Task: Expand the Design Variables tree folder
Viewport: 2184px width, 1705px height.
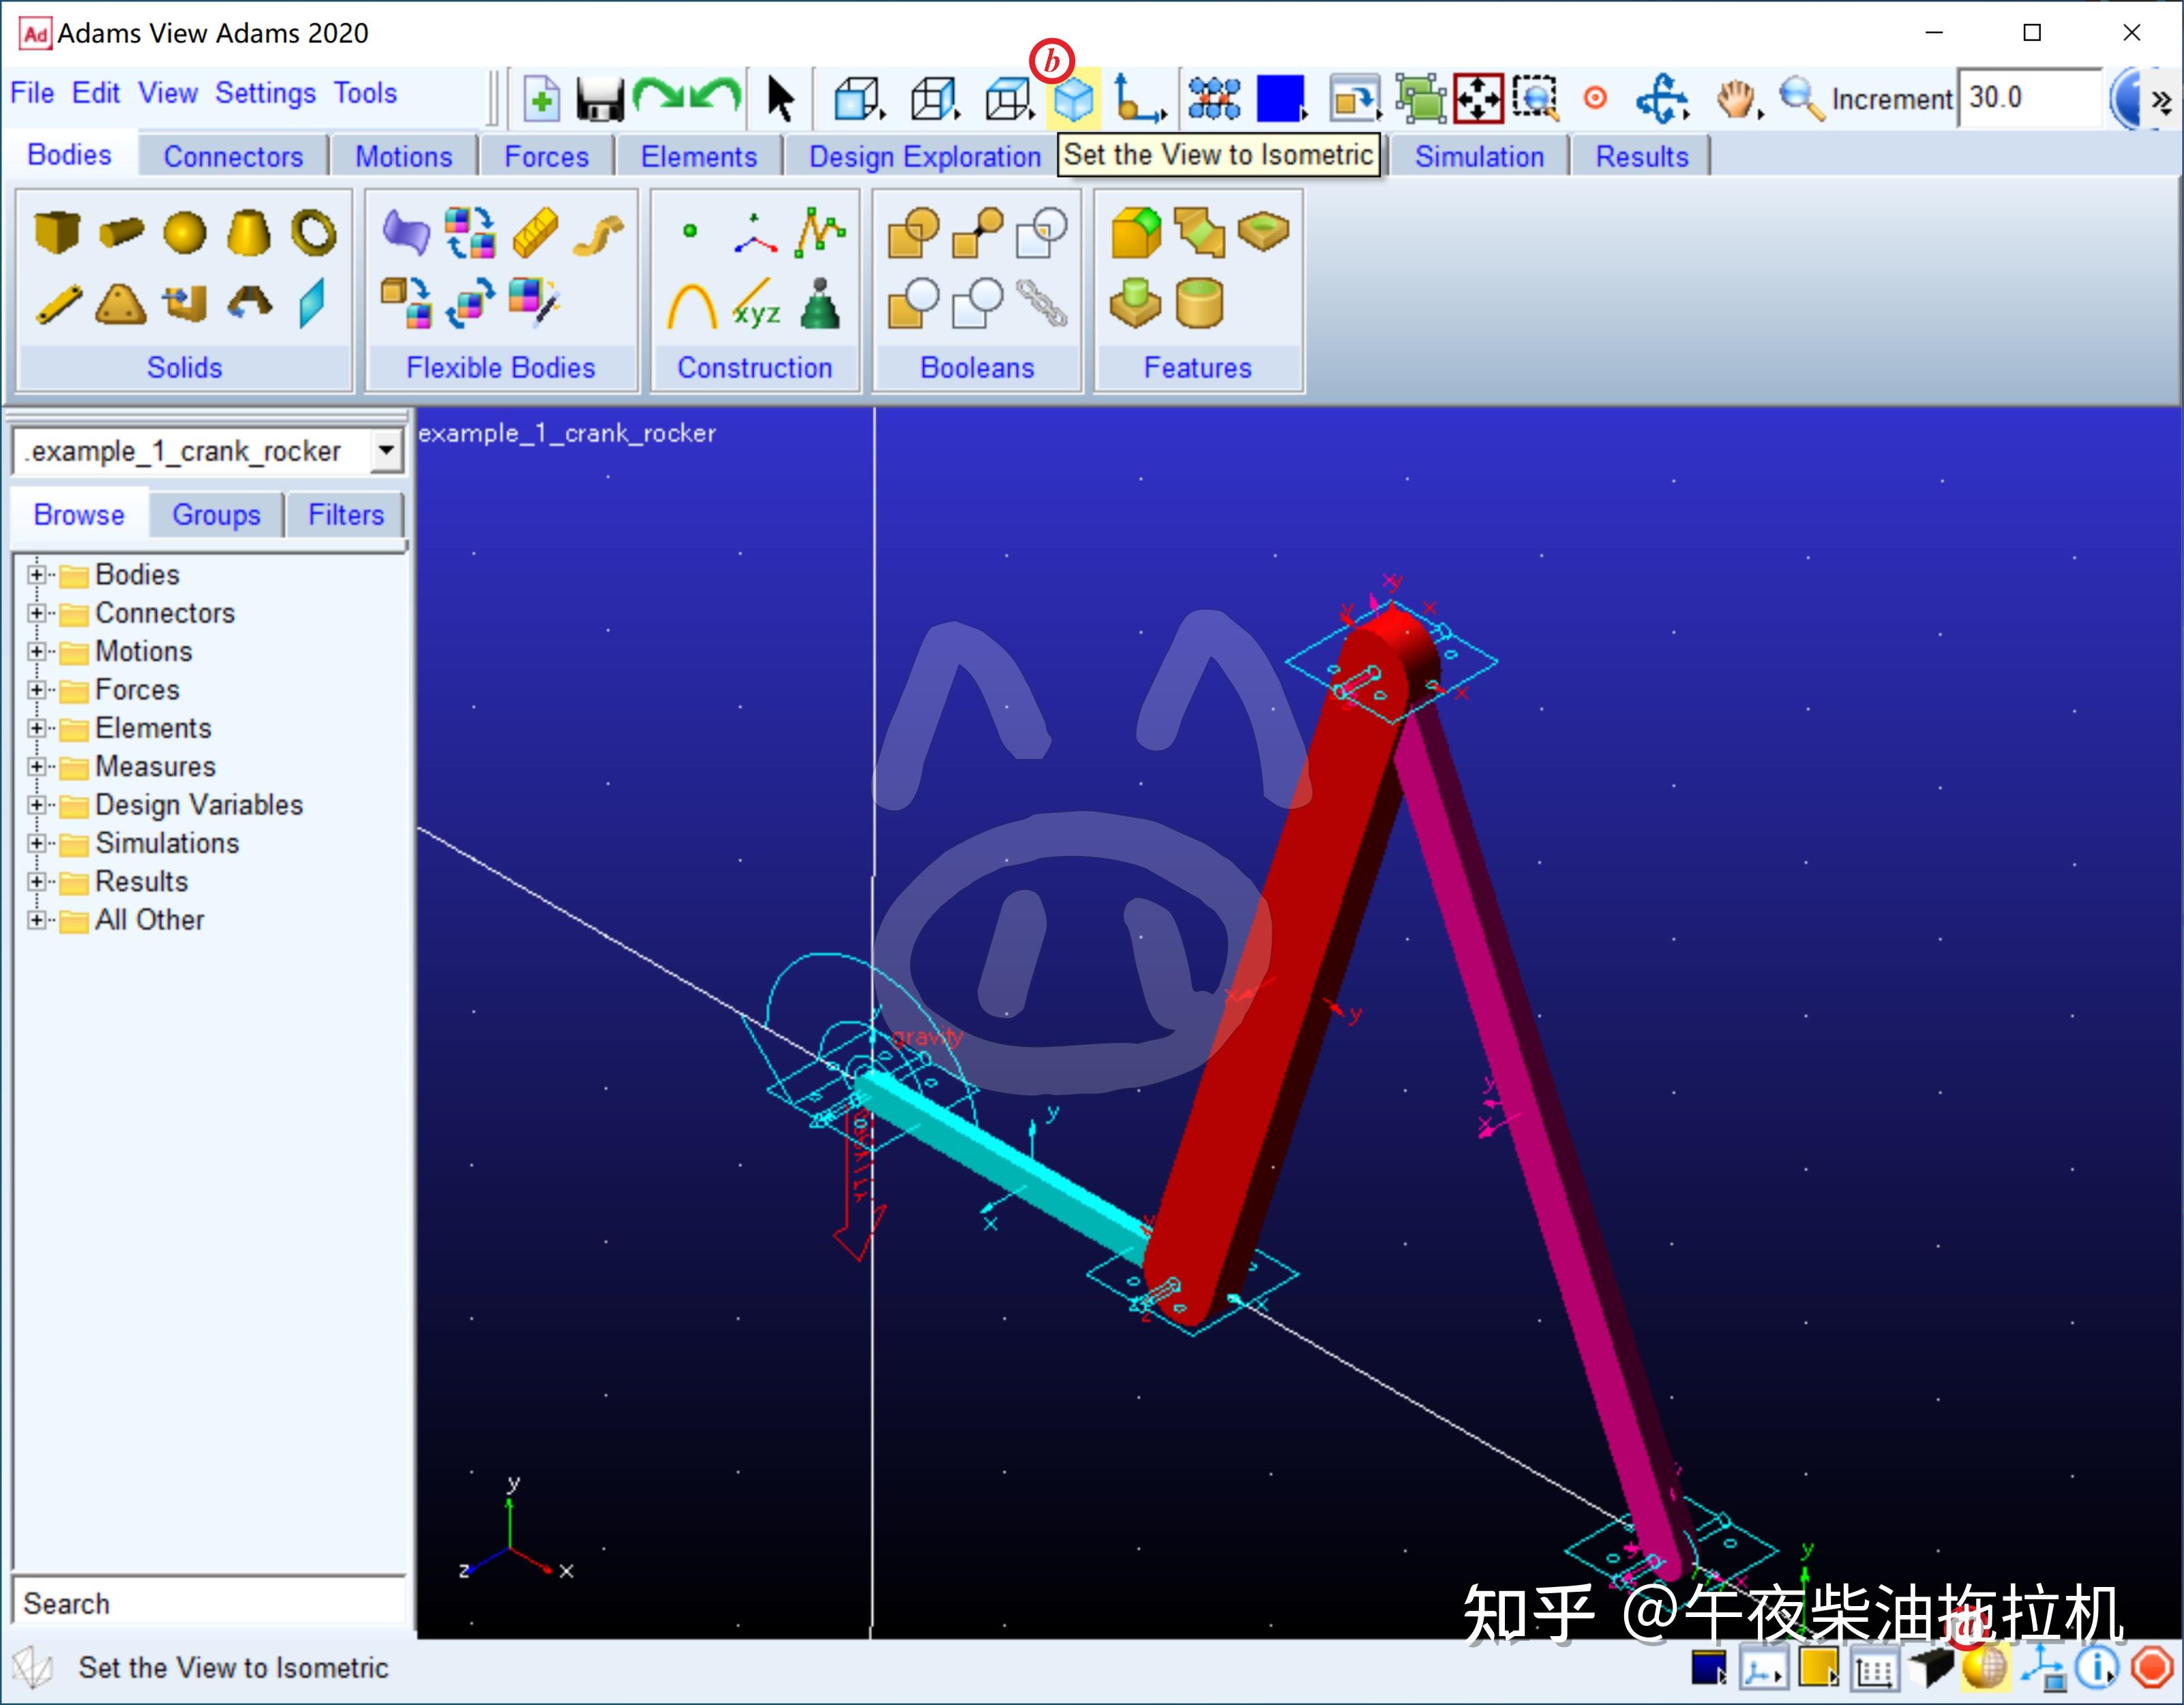Action: point(37,805)
